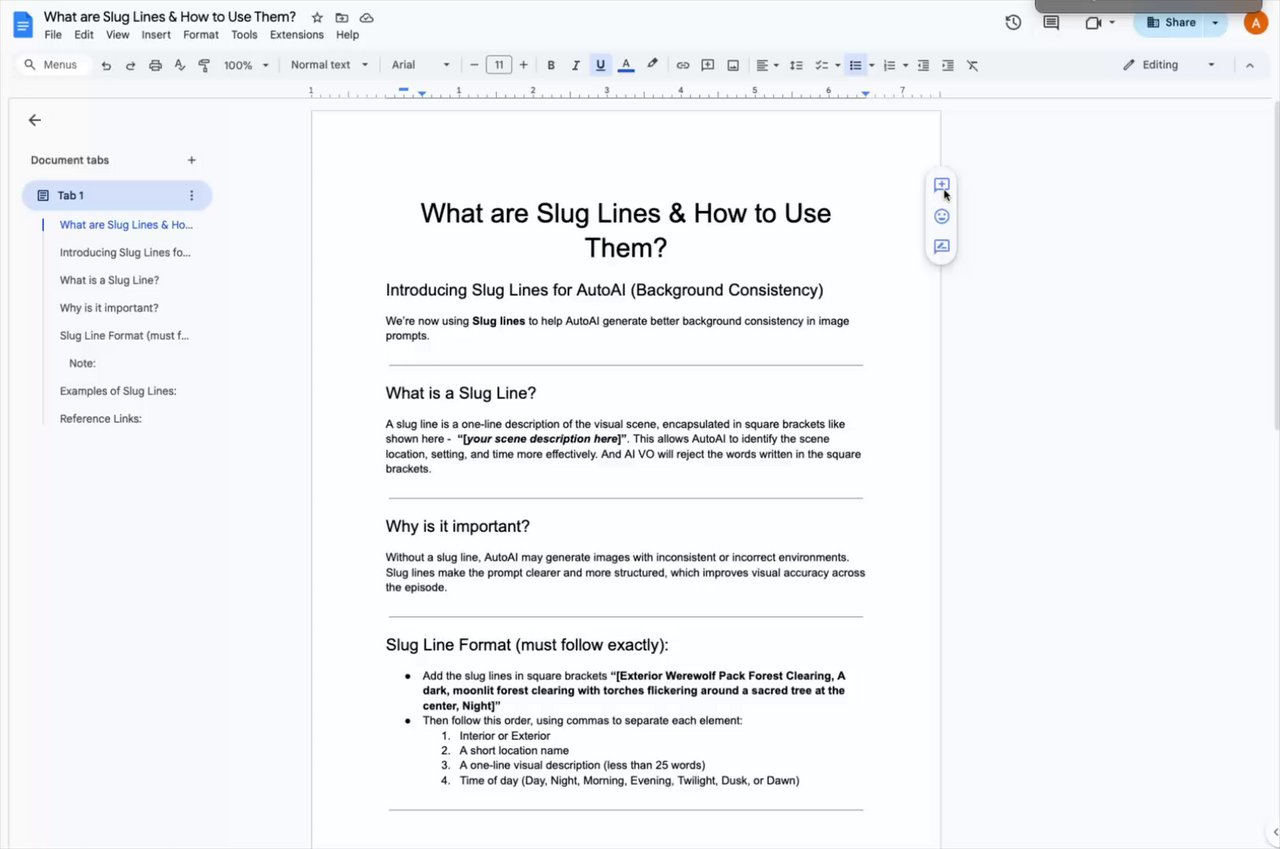Open the Insert menu

point(156,35)
